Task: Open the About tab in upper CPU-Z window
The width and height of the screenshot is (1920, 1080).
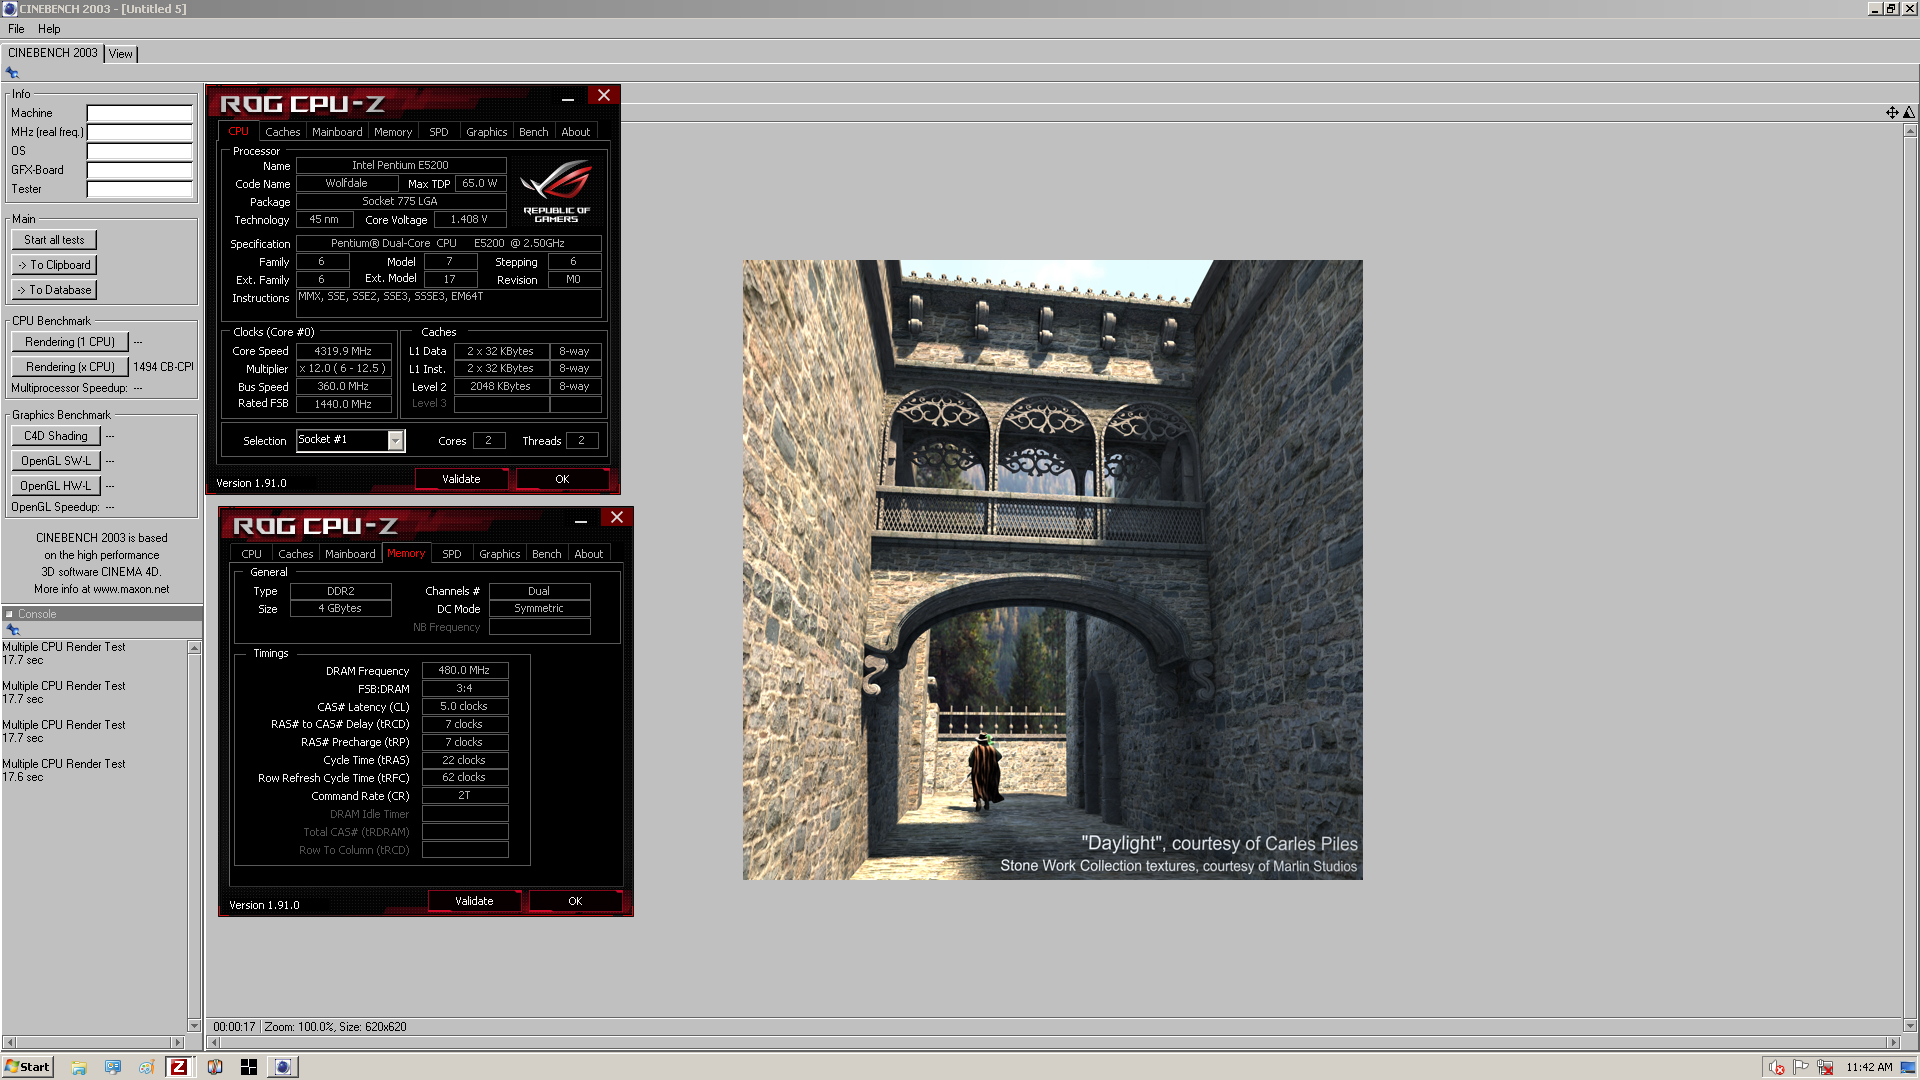Action: point(575,132)
